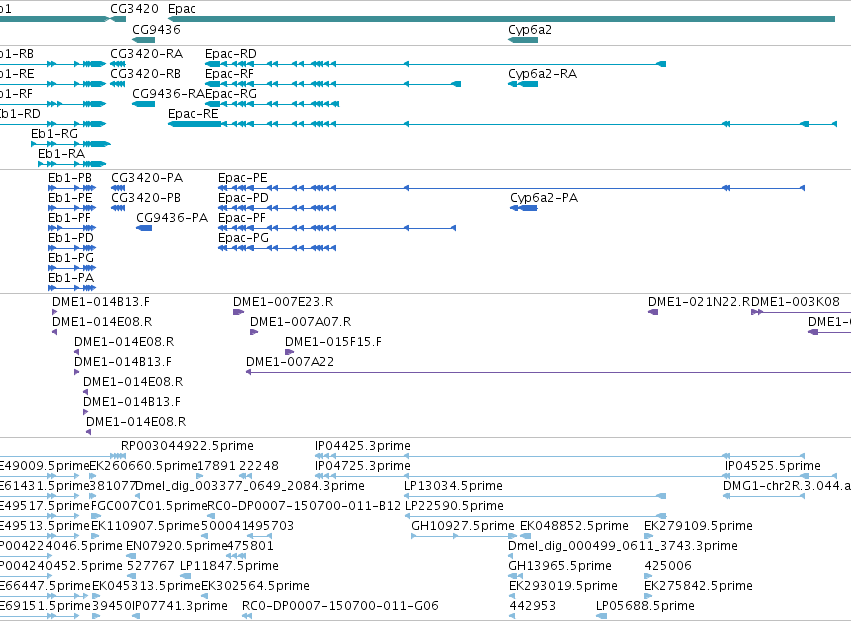The image size is (851, 621).
Task: Open the EK275842.5prime EST label
Action: tap(698, 586)
